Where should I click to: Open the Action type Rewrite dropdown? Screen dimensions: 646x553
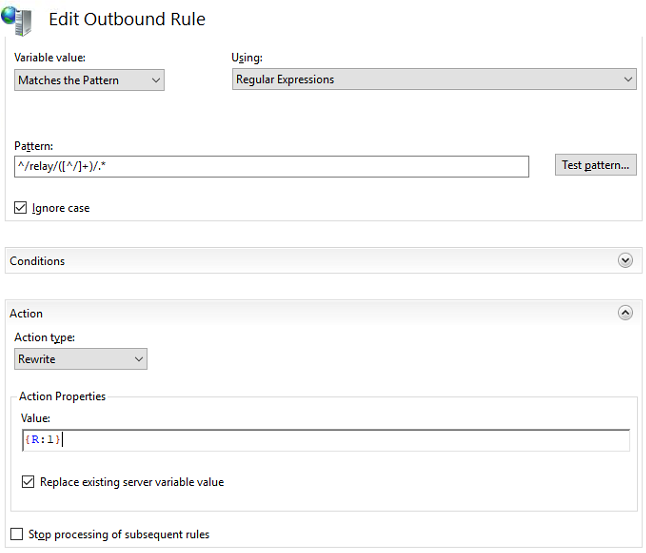click(x=81, y=359)
